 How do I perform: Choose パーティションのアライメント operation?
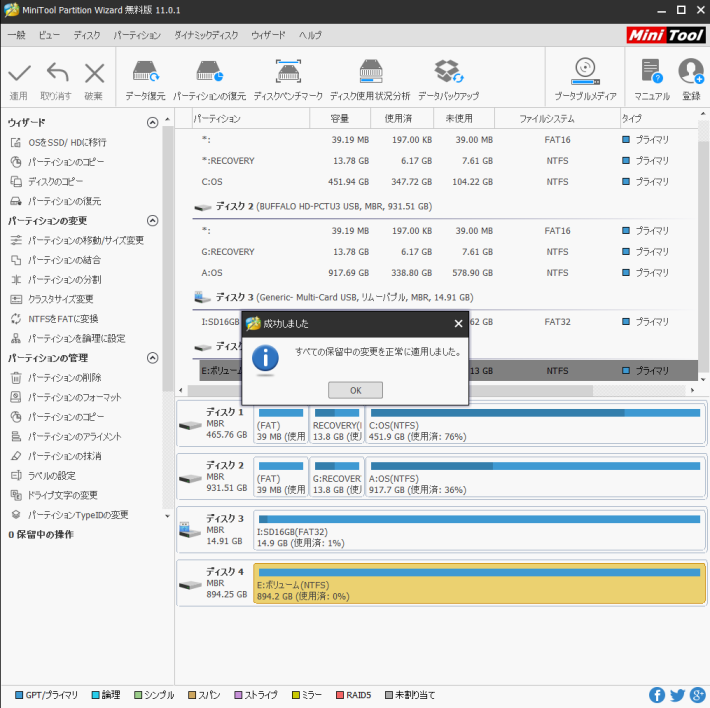[66, 436]
